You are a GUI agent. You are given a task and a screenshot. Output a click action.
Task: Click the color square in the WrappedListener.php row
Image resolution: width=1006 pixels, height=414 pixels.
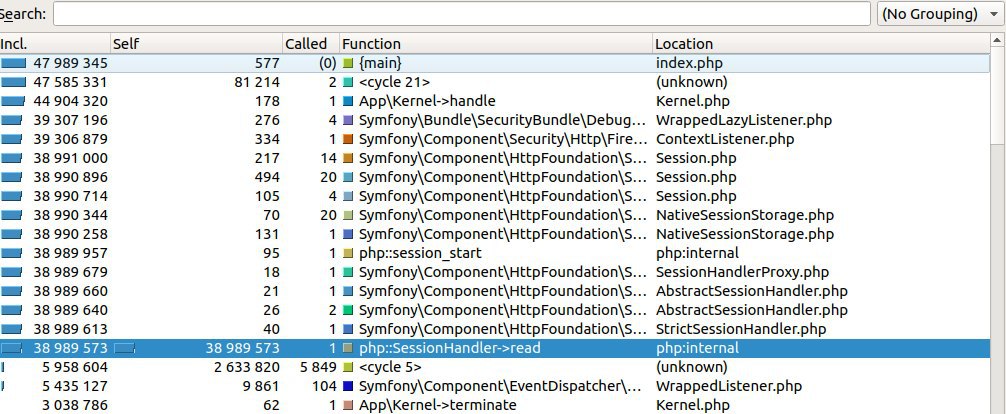[x=348, y=386]
